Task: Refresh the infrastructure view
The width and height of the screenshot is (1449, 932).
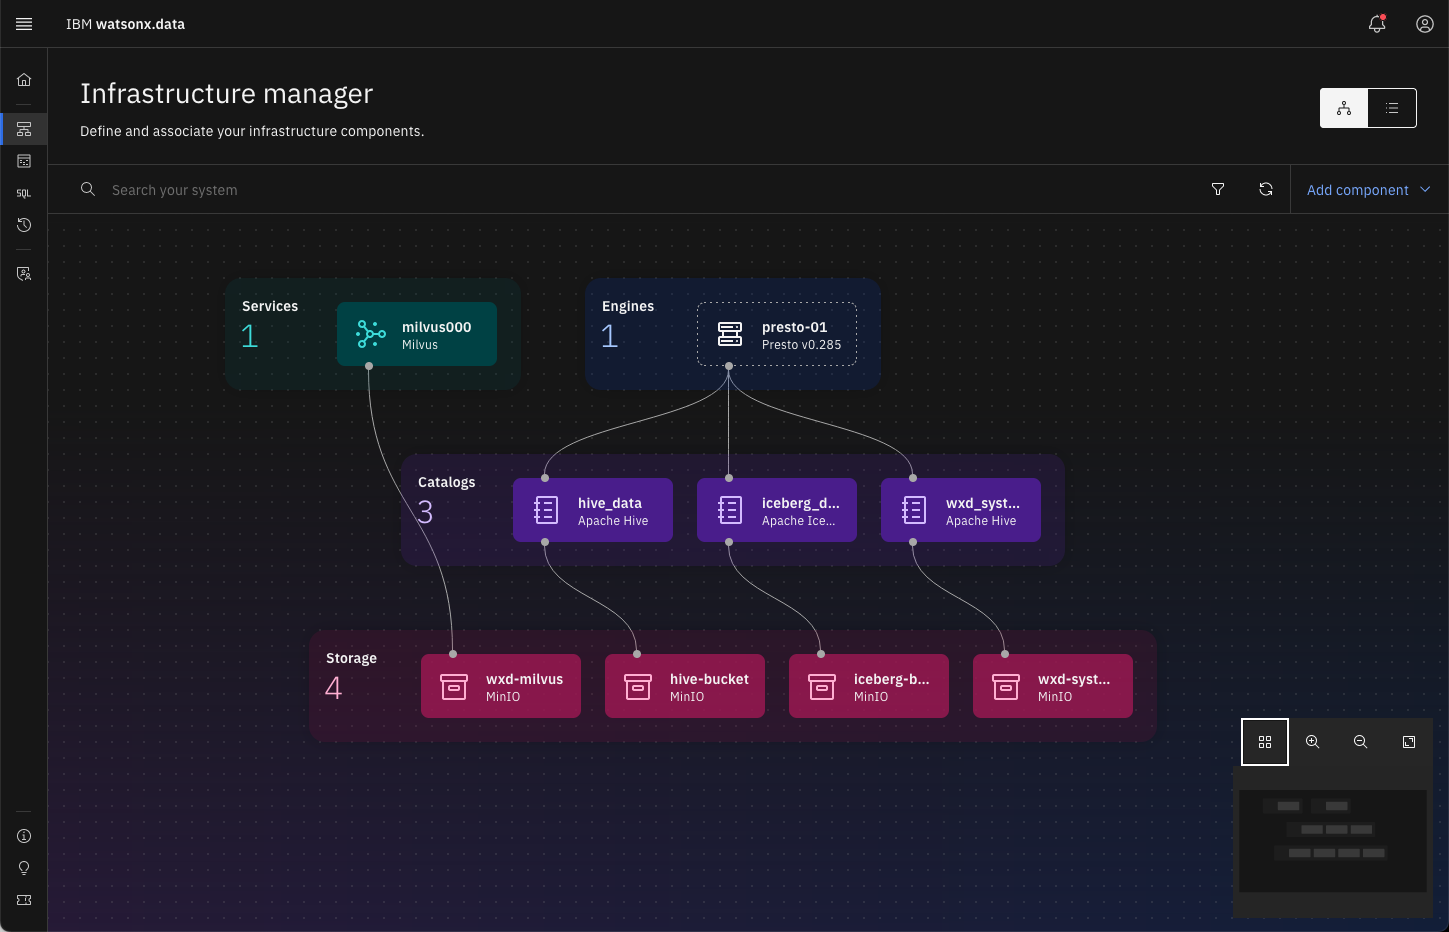Action: (x=1266, y=189)
